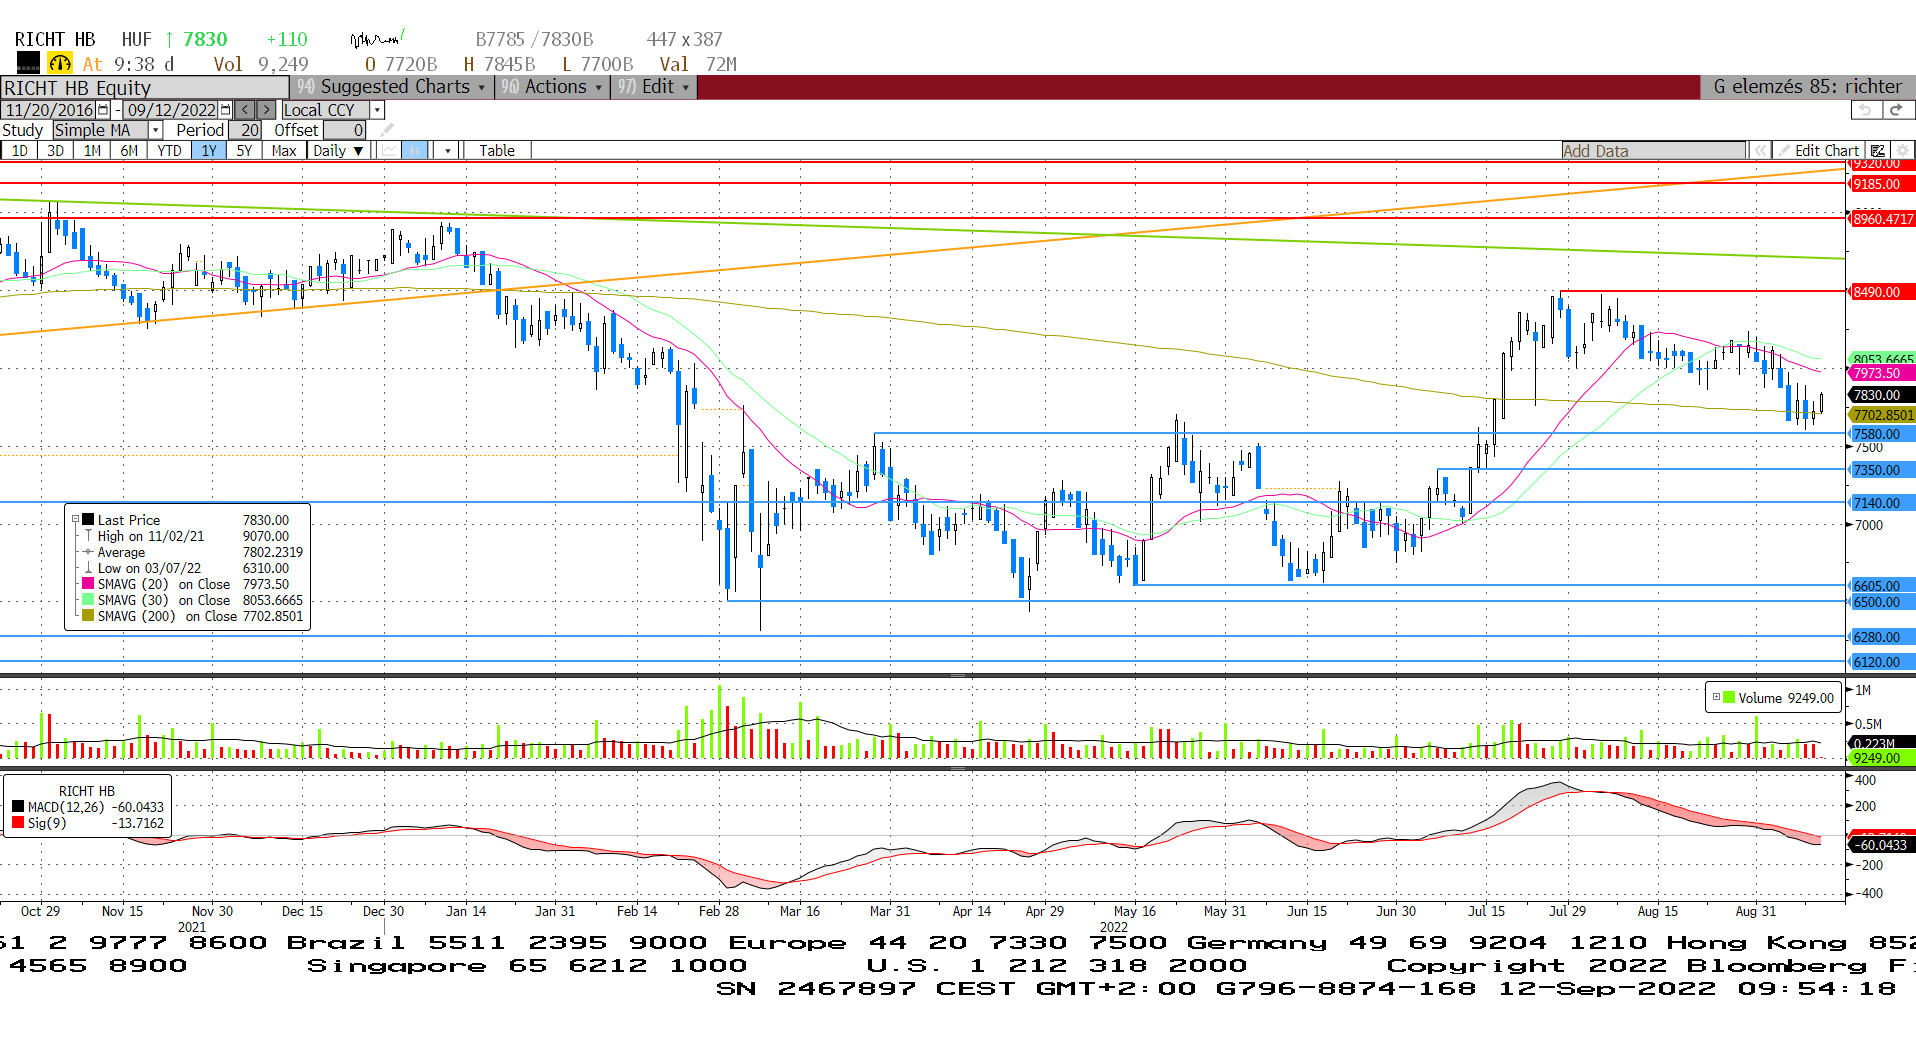Collapse the Last Price legend box

pos(75,520)
